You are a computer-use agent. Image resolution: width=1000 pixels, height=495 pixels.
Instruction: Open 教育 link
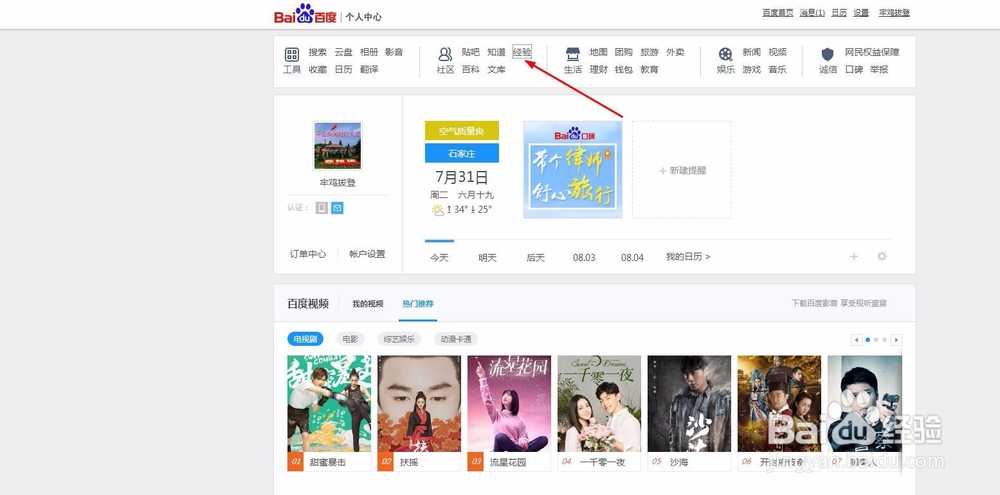[649, 70]
